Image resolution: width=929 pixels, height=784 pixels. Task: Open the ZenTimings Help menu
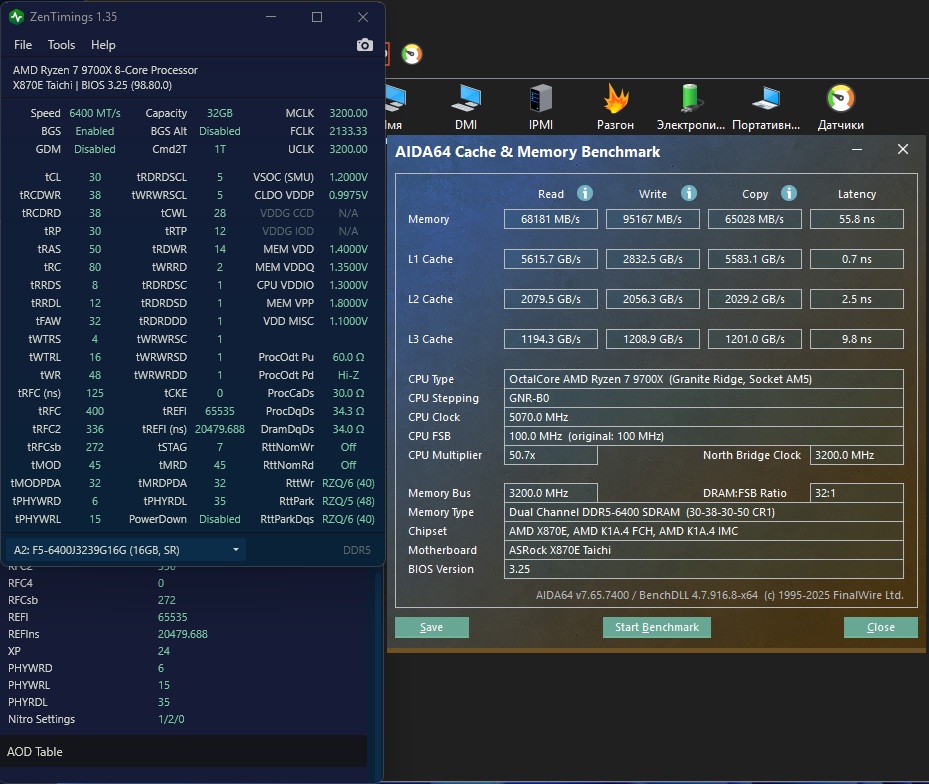tap(103, 45)
